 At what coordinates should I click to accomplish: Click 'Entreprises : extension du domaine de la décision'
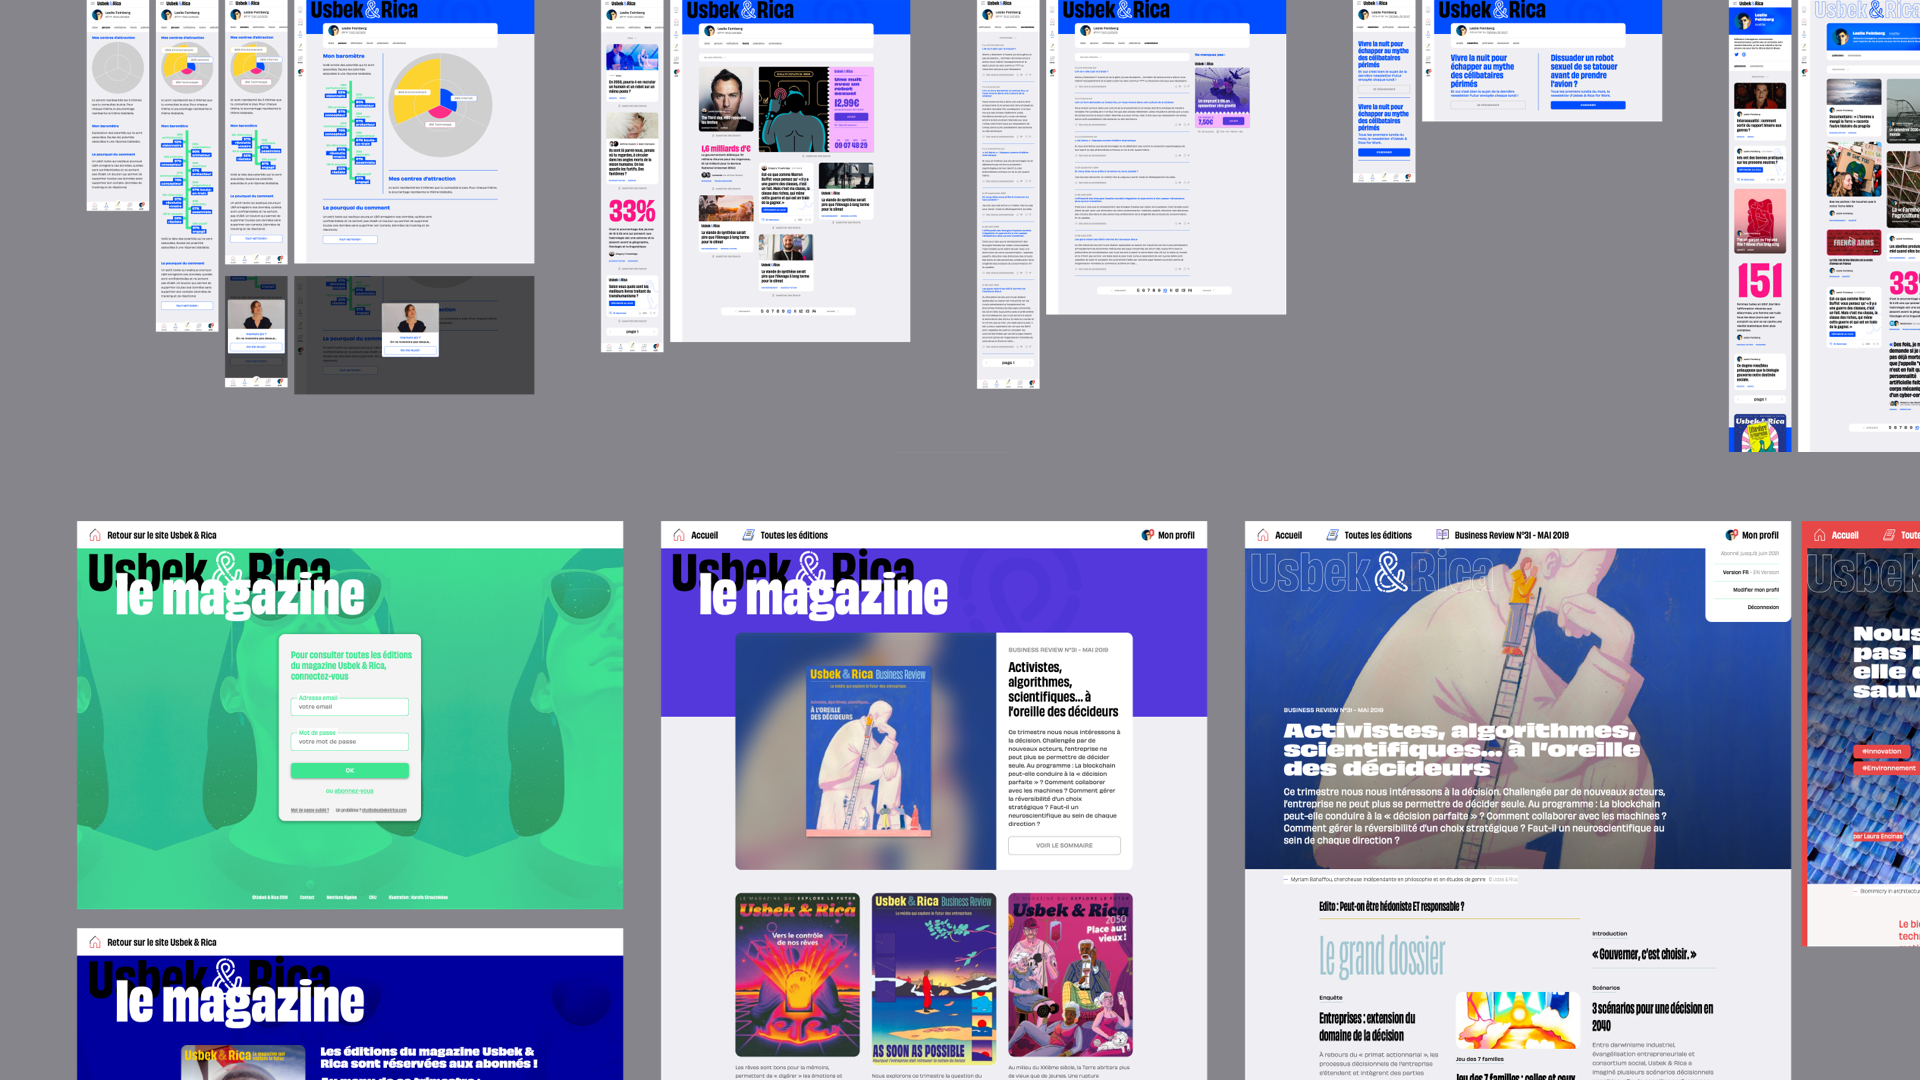click(1367, 1027)
